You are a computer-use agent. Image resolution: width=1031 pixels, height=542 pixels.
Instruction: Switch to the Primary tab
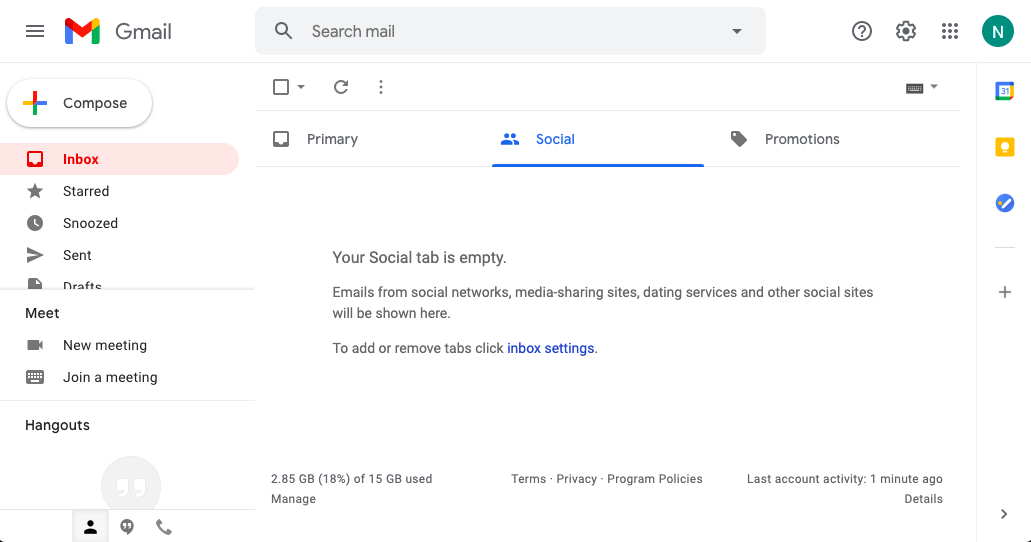[x=332, y=139]
